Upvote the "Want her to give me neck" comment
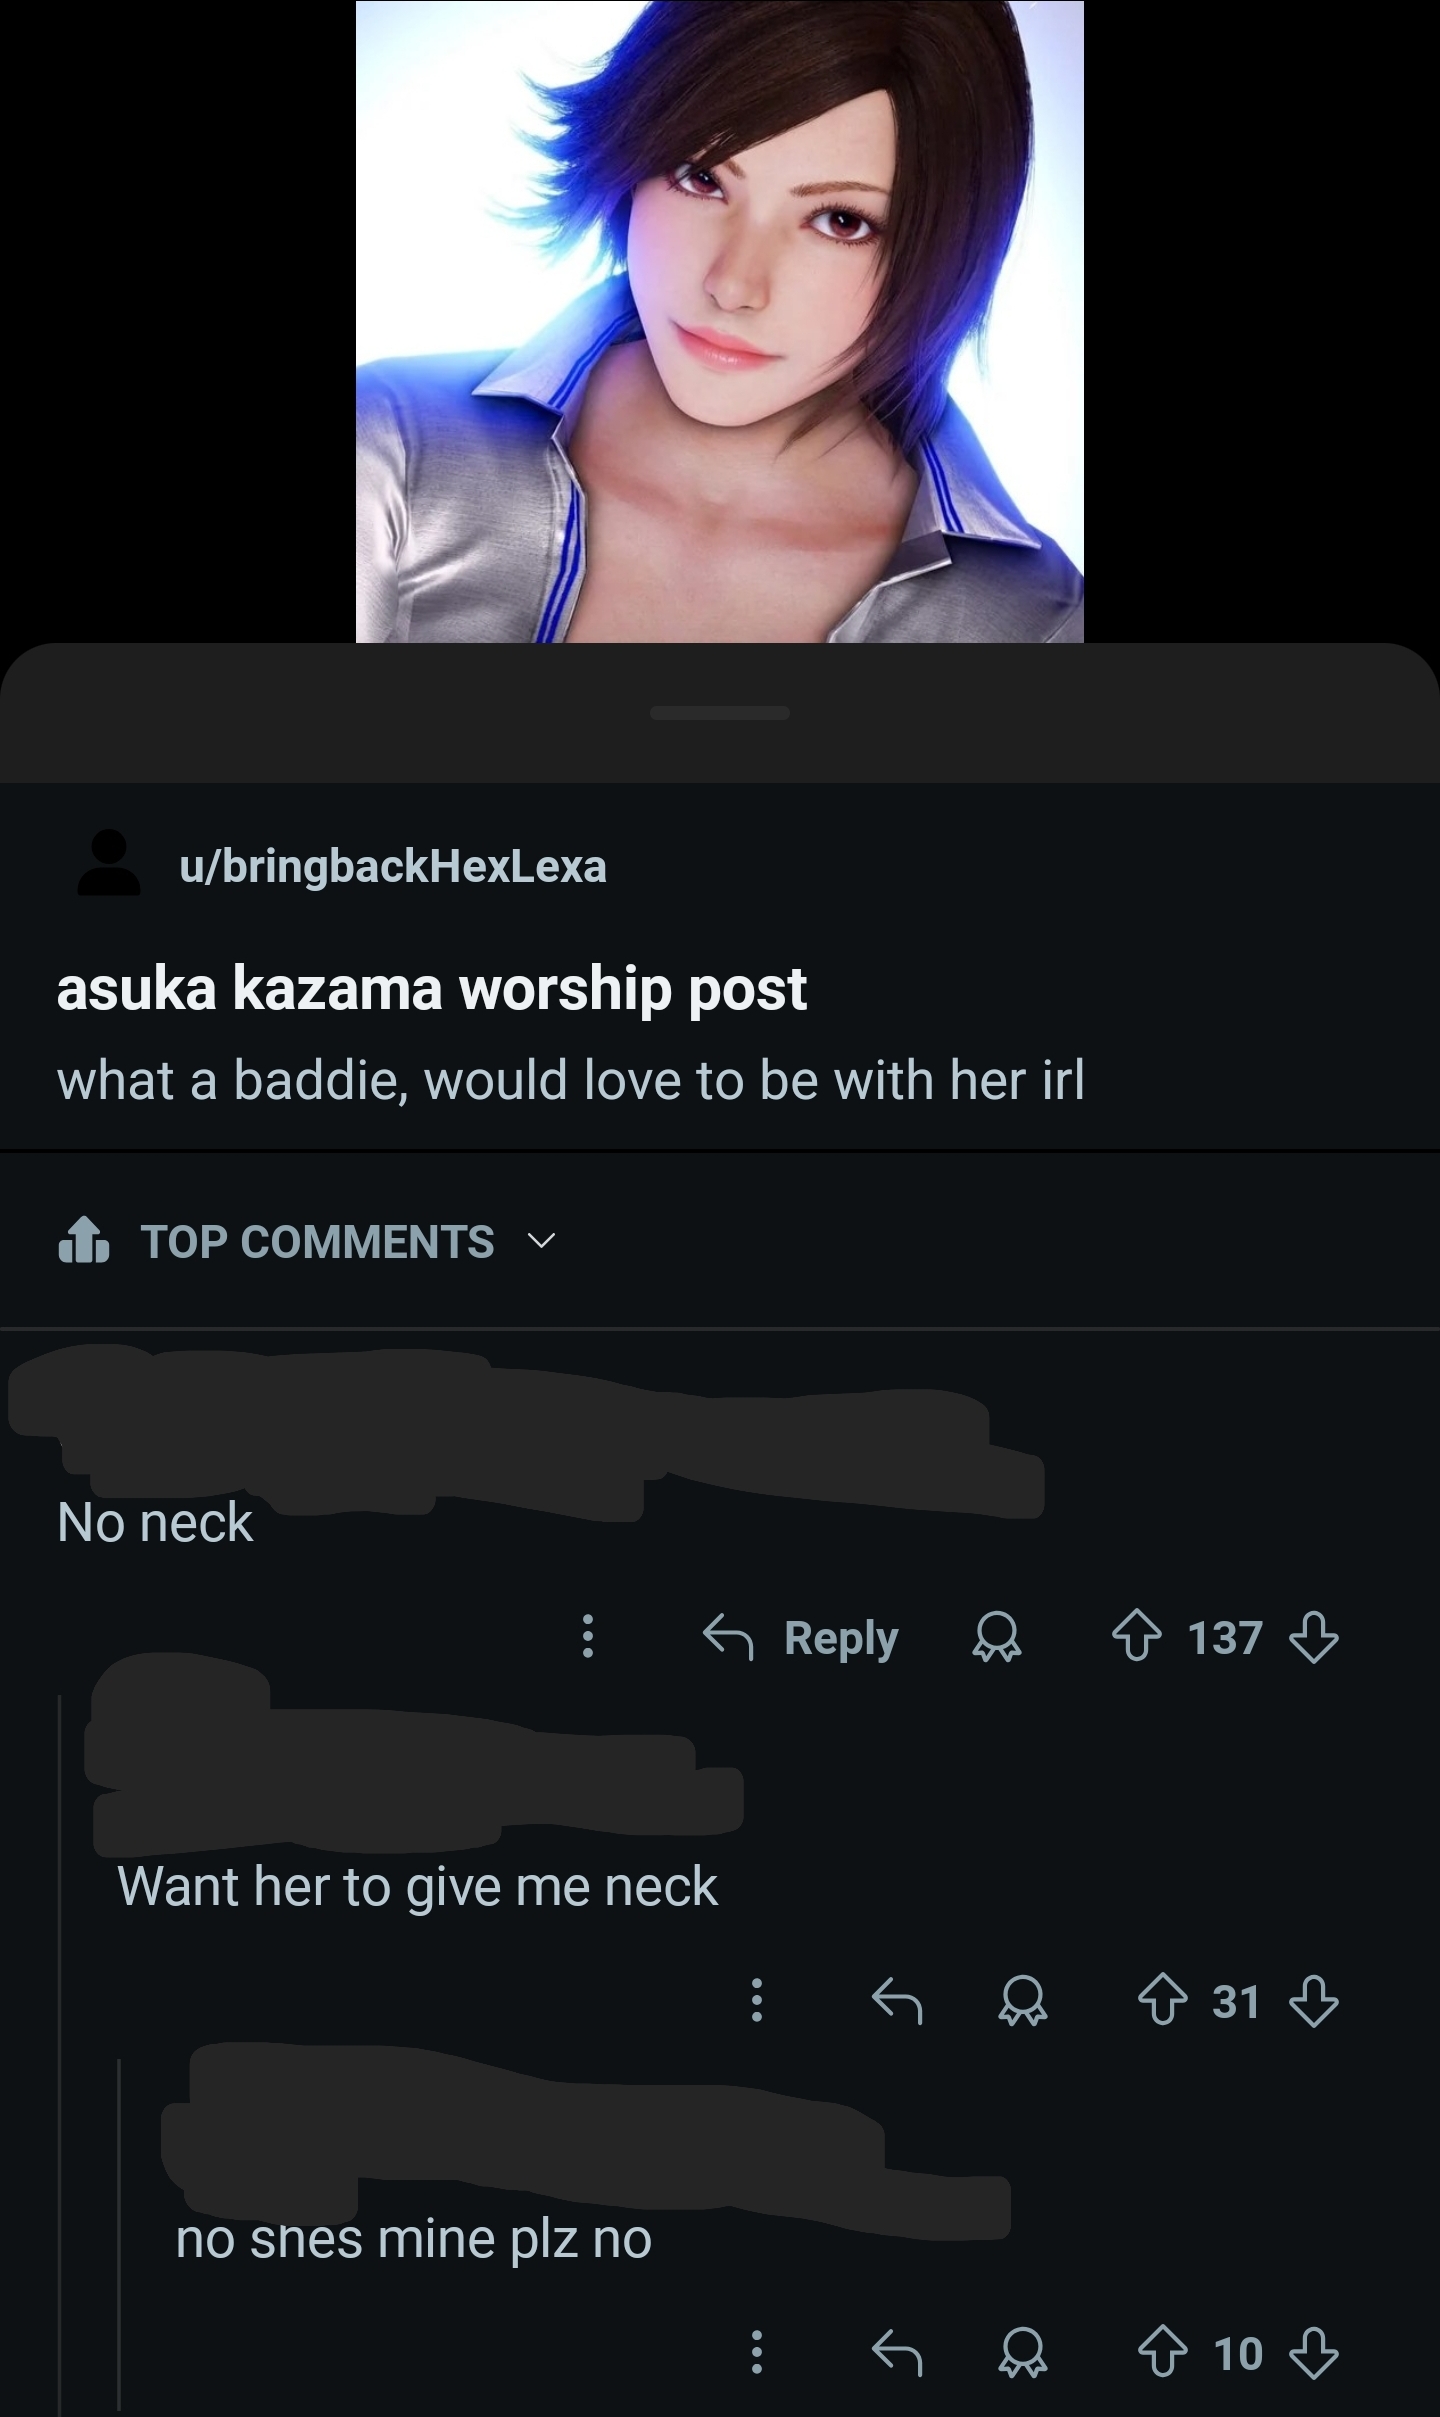The image size is (1440, 2417). pyautogui.click(x=1163, y=2001)
